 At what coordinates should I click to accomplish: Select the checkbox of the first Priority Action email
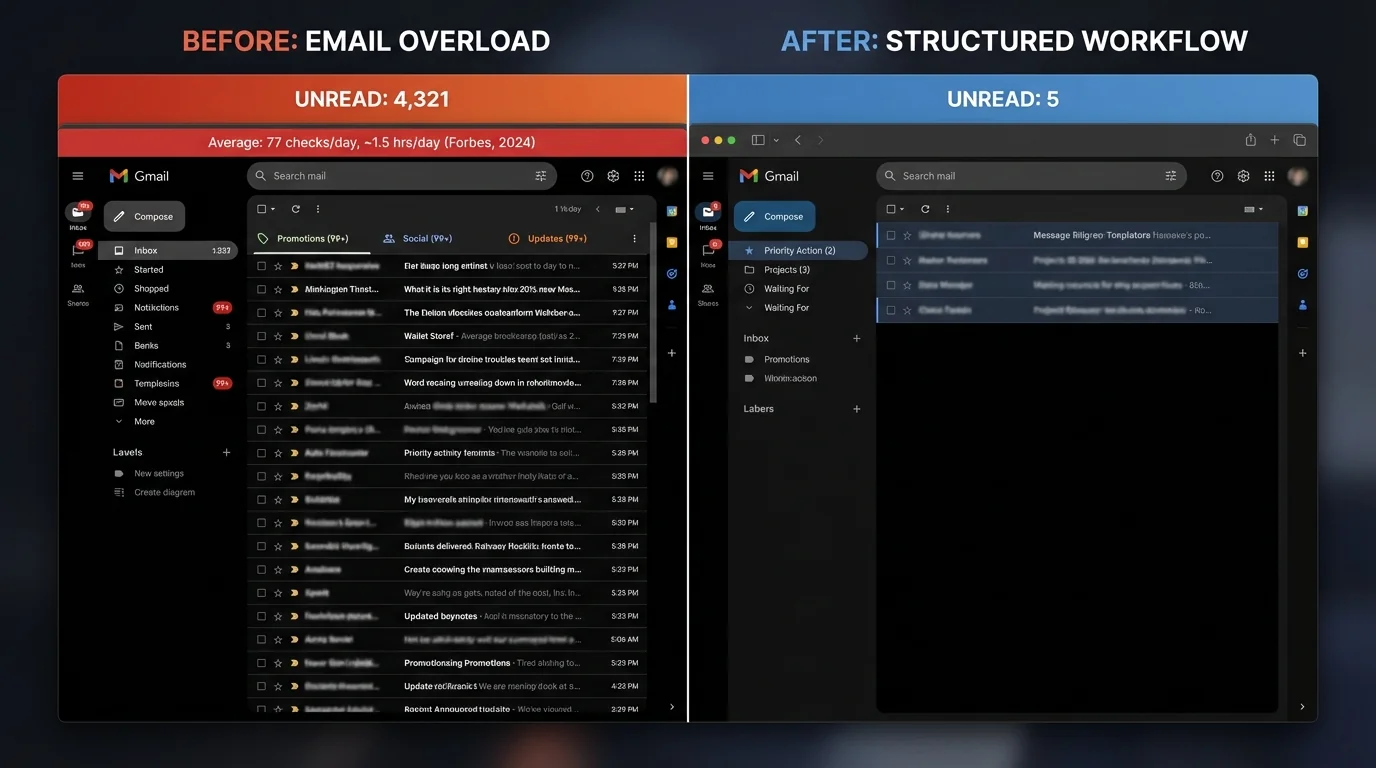[890, 235]
